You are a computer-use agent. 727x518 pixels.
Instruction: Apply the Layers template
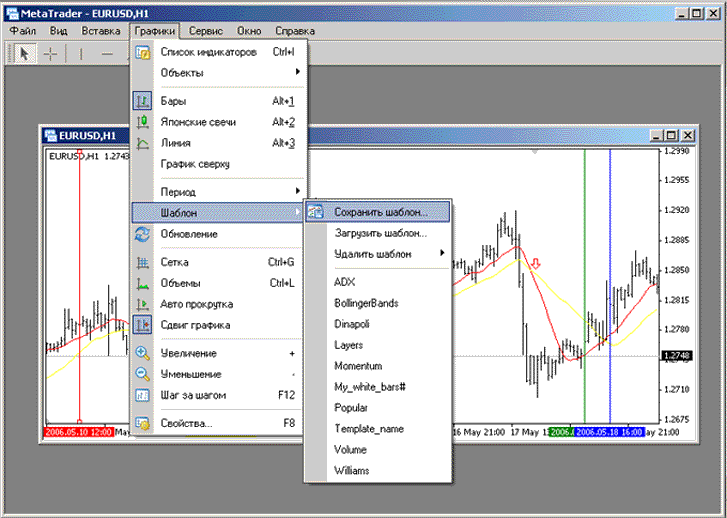(378, 345)
